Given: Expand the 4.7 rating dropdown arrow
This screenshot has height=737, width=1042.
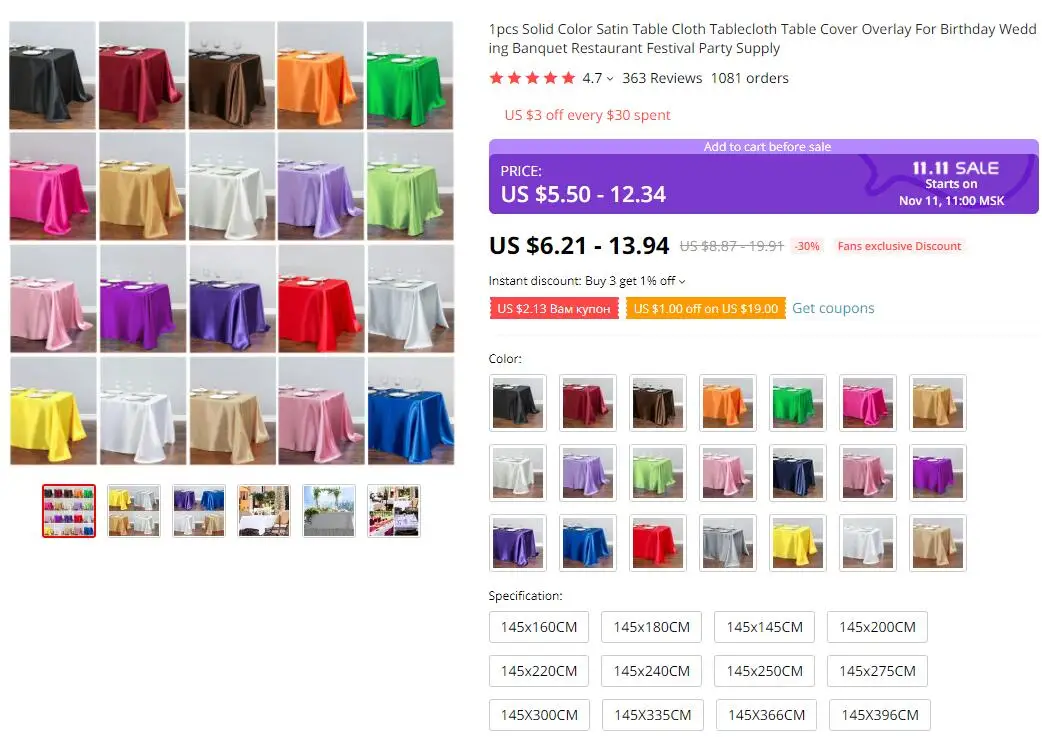Looking at the screenshot, I should tap(610, 79).
